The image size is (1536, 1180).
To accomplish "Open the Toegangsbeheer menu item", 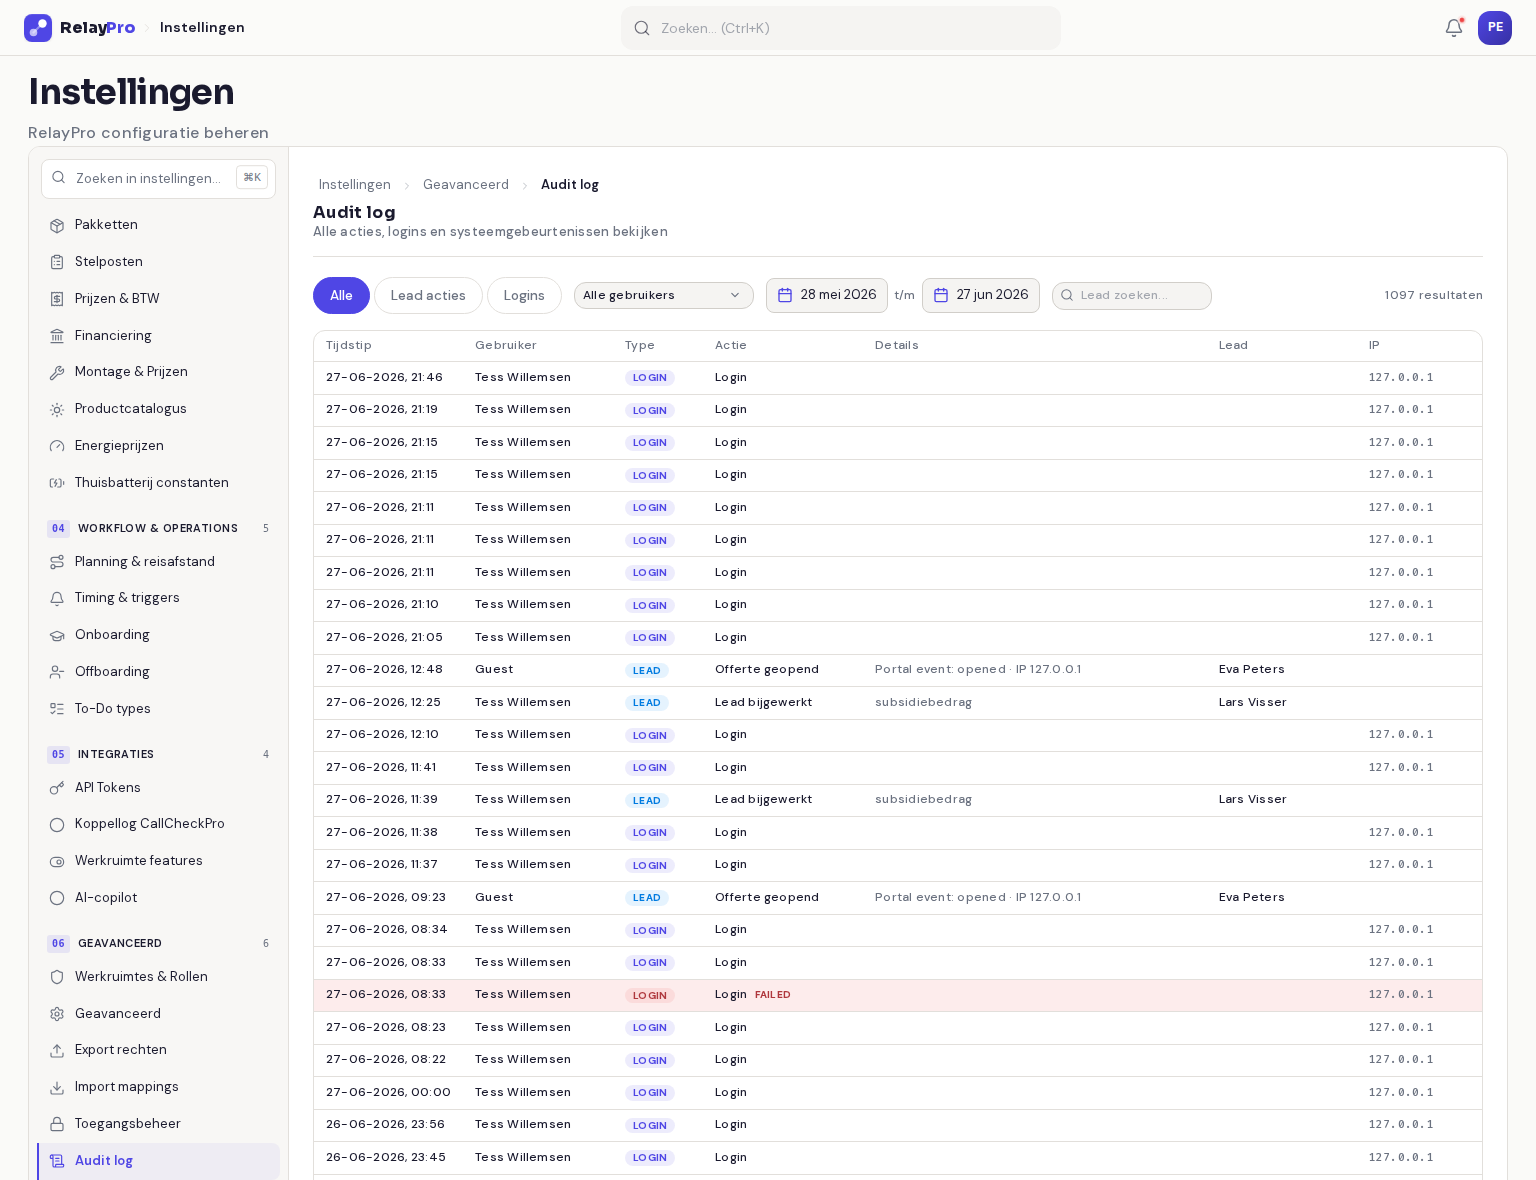I will pyautogui.click(x=158, y=1124).
